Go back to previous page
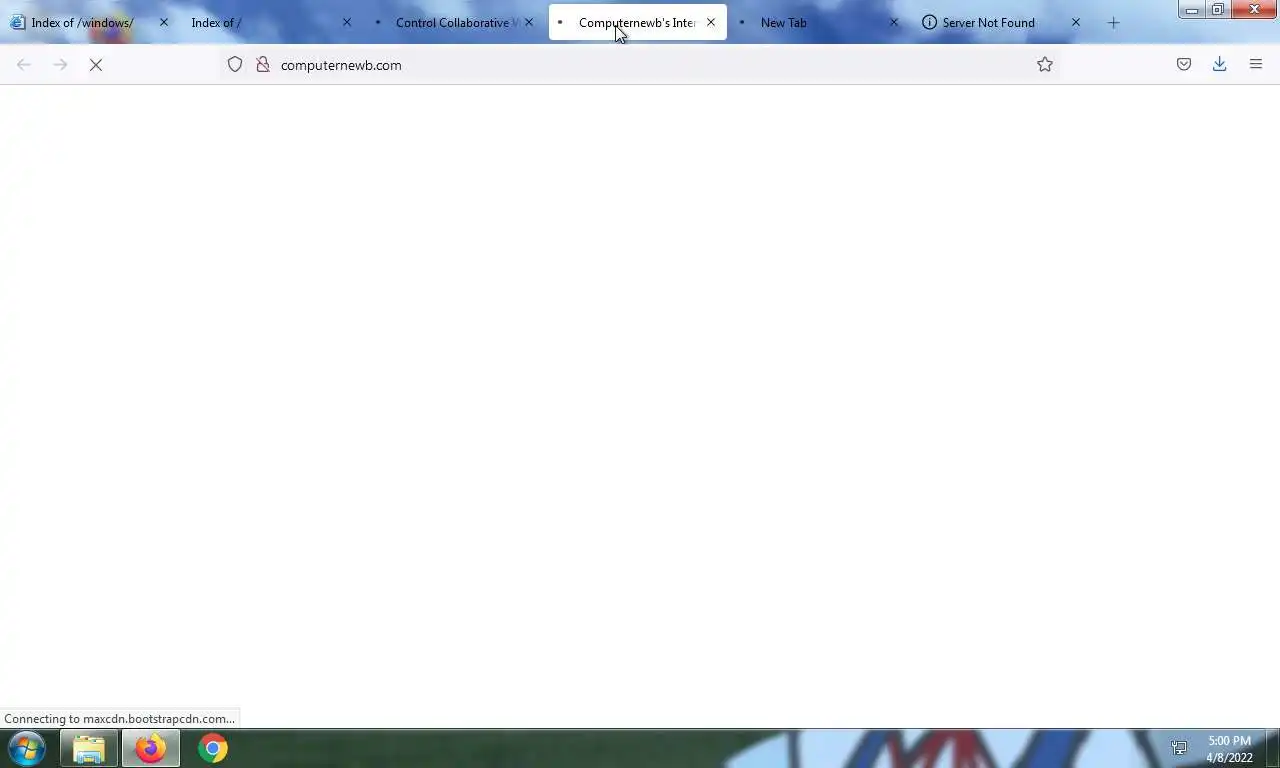The height and width of the screenshot is (768, 1280). [x=24, y=65]
